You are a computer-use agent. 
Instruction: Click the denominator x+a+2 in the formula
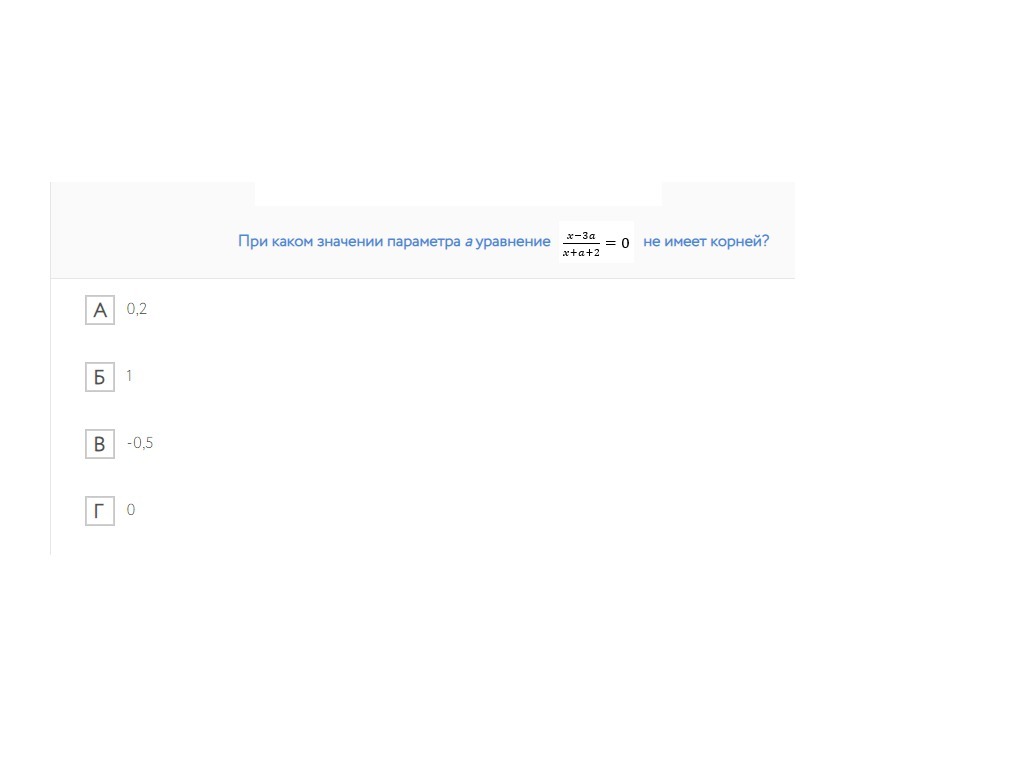tap(581, 253)
